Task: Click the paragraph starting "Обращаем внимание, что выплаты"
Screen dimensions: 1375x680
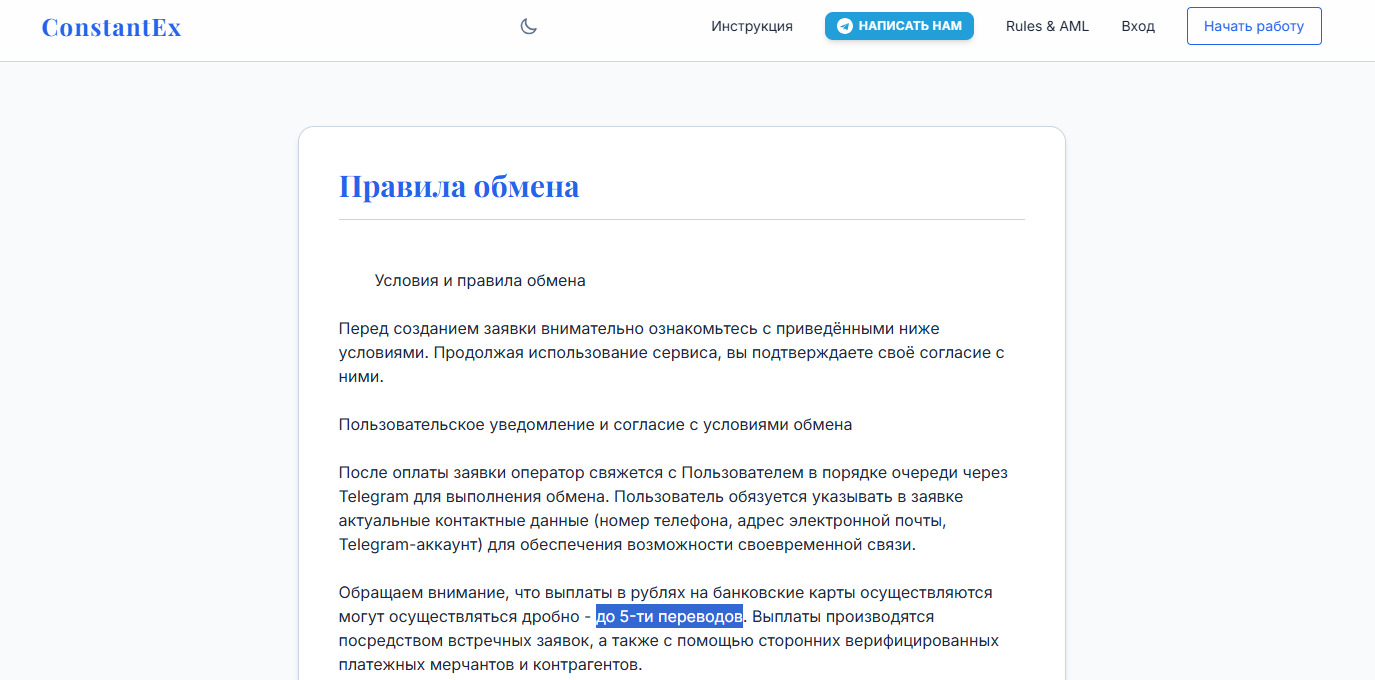Action: (x=668, y=629)
